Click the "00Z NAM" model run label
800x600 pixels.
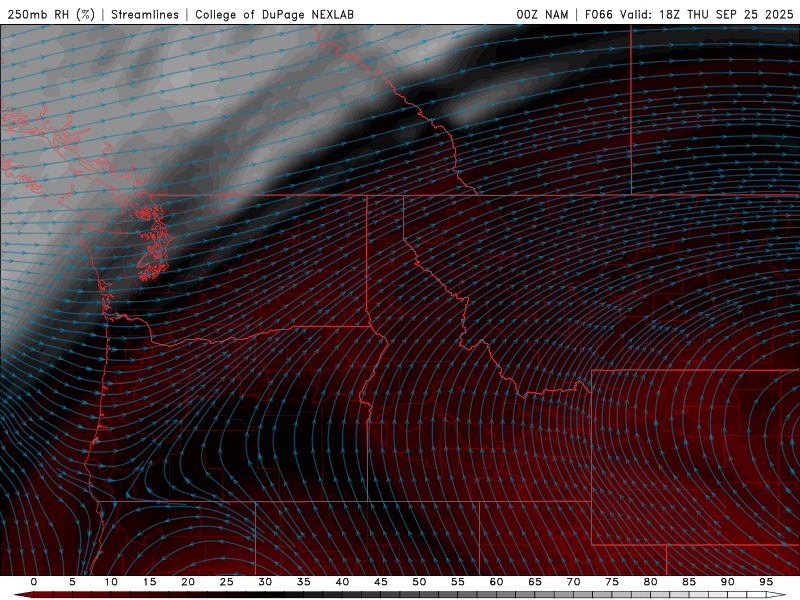(542, 14)
